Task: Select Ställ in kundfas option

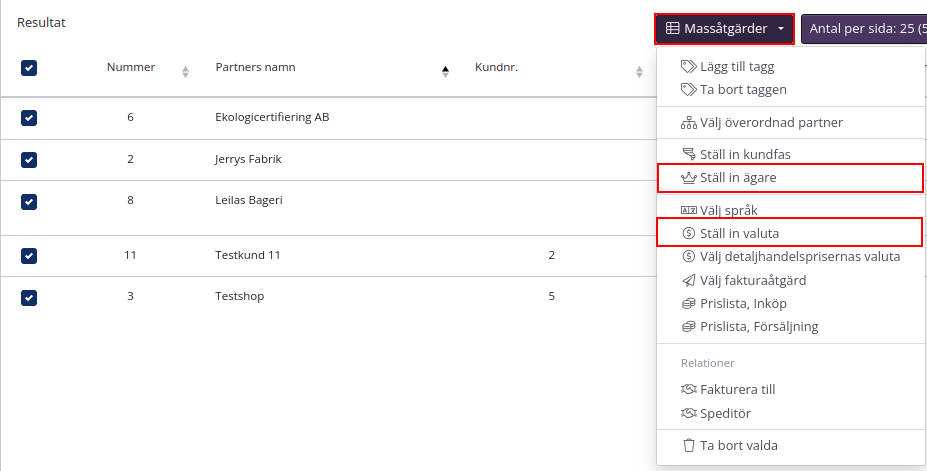Action: 745,155
